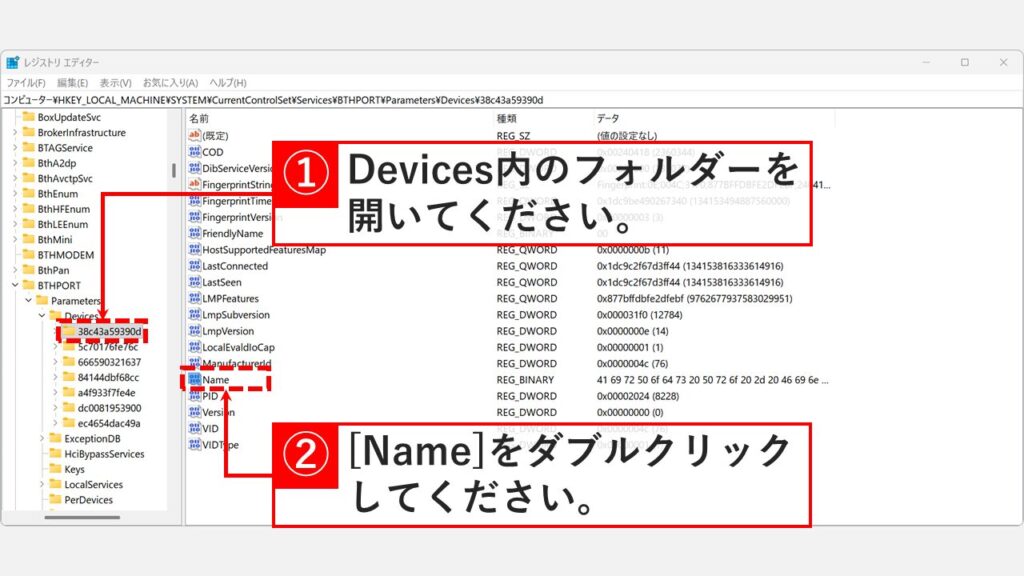The width and height of the screenshot is (1024, 576).
Task: Click the registry path address bar
Action: click(300, 99)
